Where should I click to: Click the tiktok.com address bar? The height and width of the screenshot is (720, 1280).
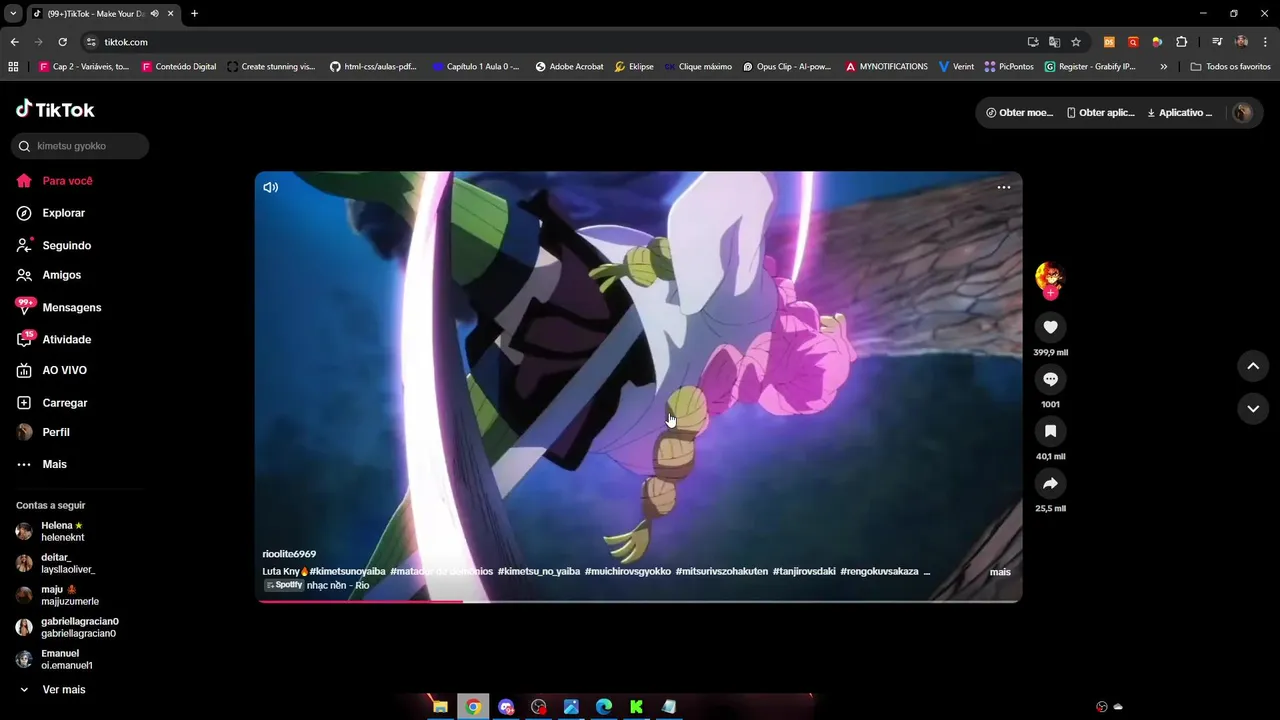pyautogui.click(x=550, y=42)
